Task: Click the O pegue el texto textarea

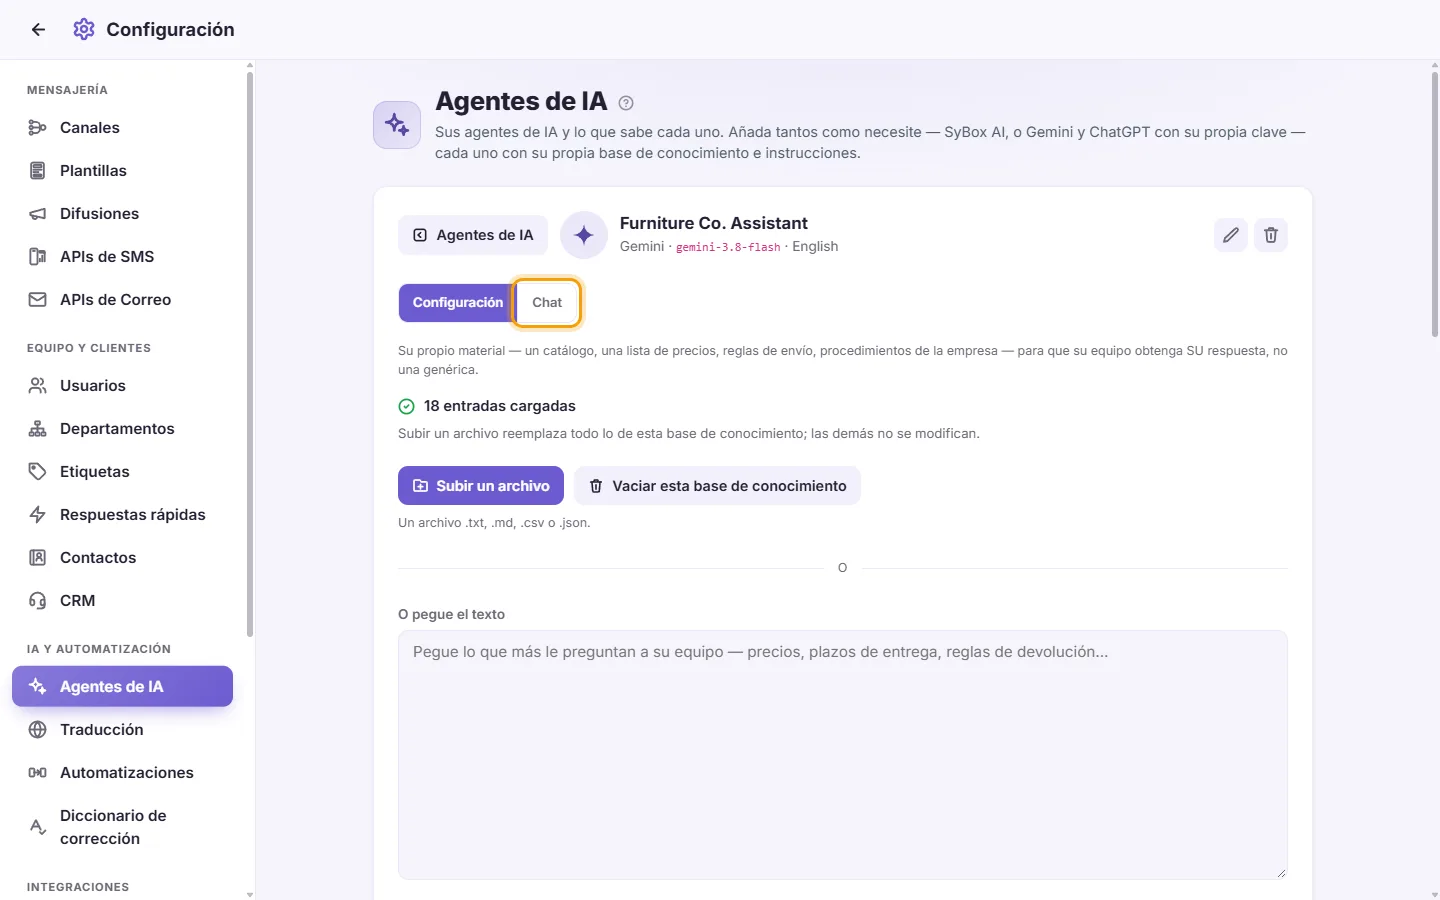Action: pos(842,755)
